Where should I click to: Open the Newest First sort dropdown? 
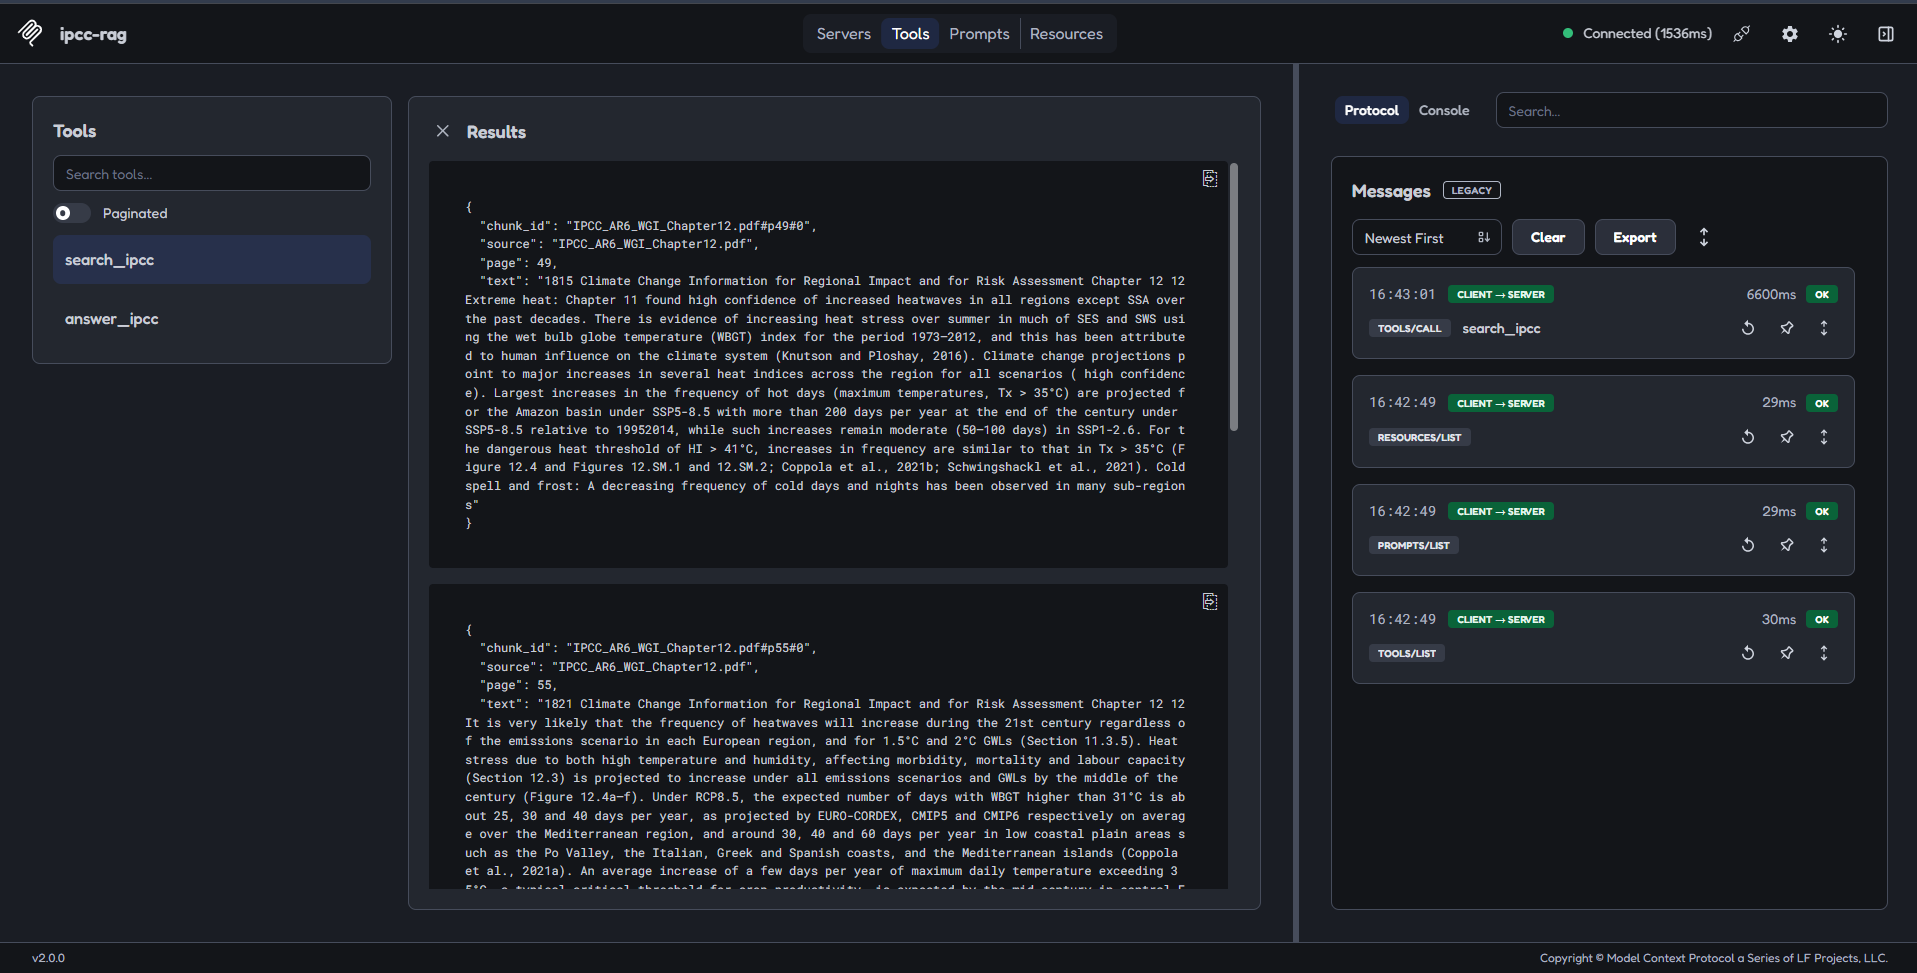[x=1426, y=237]
